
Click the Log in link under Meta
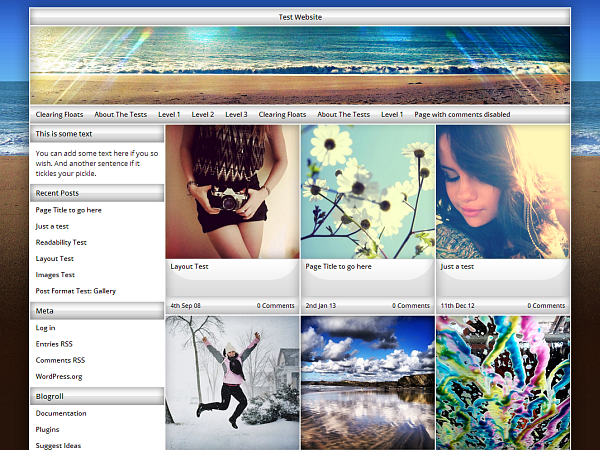tap(46, 328)
